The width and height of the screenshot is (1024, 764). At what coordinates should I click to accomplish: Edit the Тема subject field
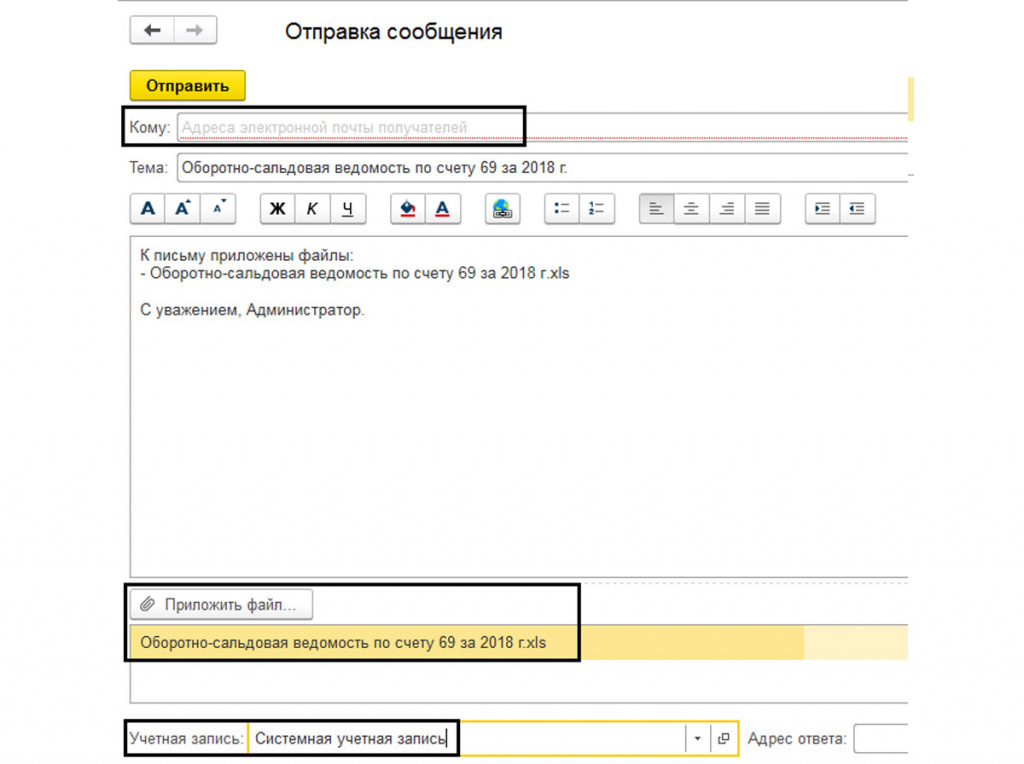tap(542, 168)
